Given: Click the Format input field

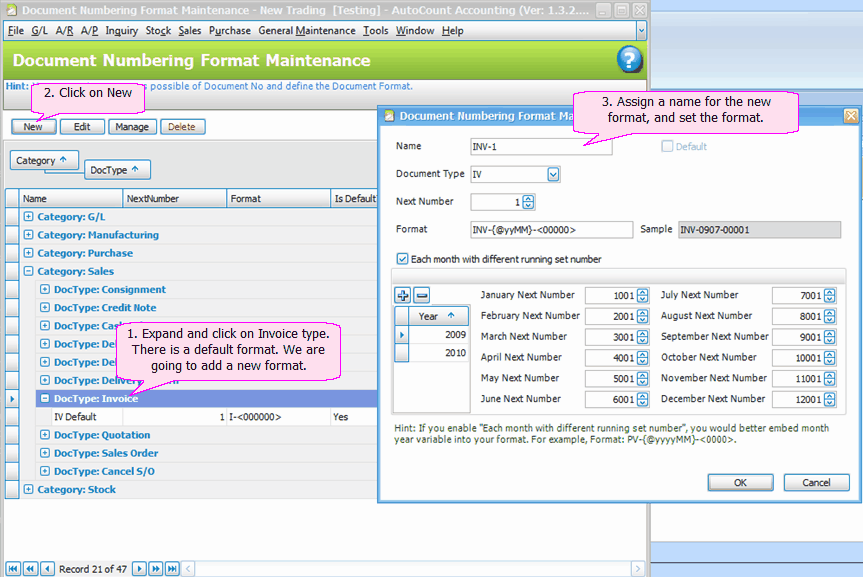Looking at the screenshot, I should 551,230.
